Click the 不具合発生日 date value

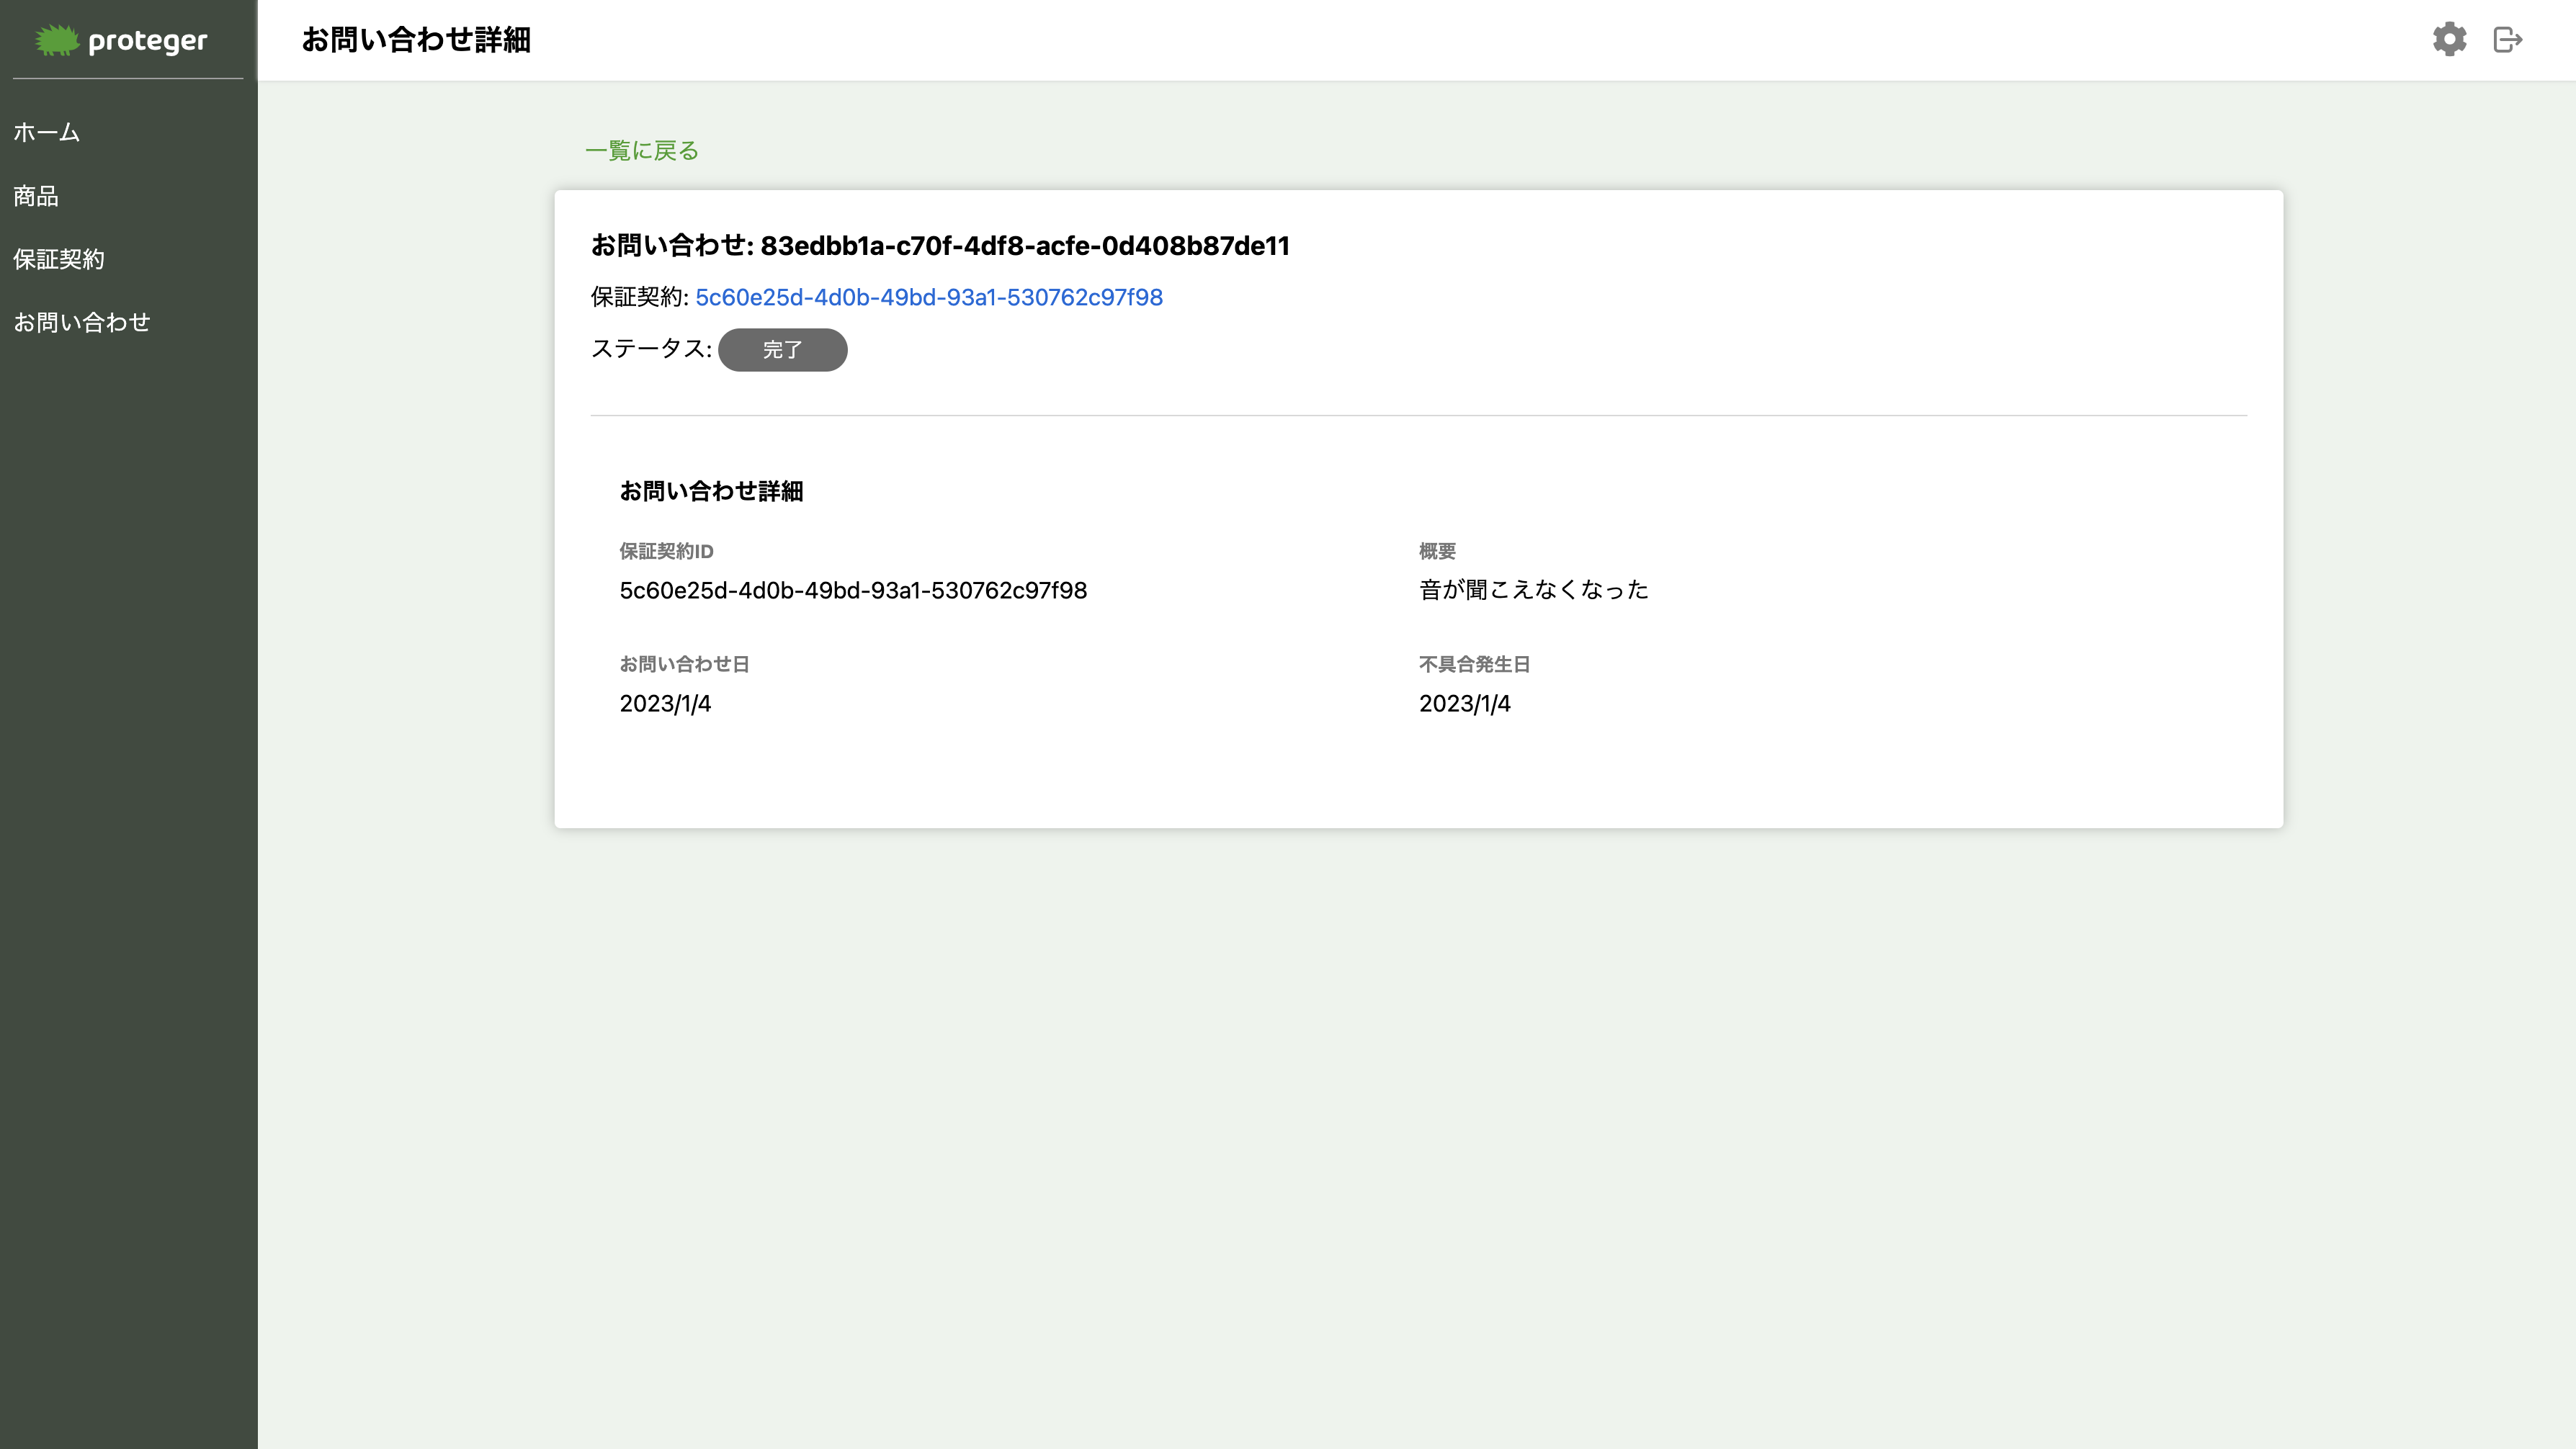(x=1464, y=703)
